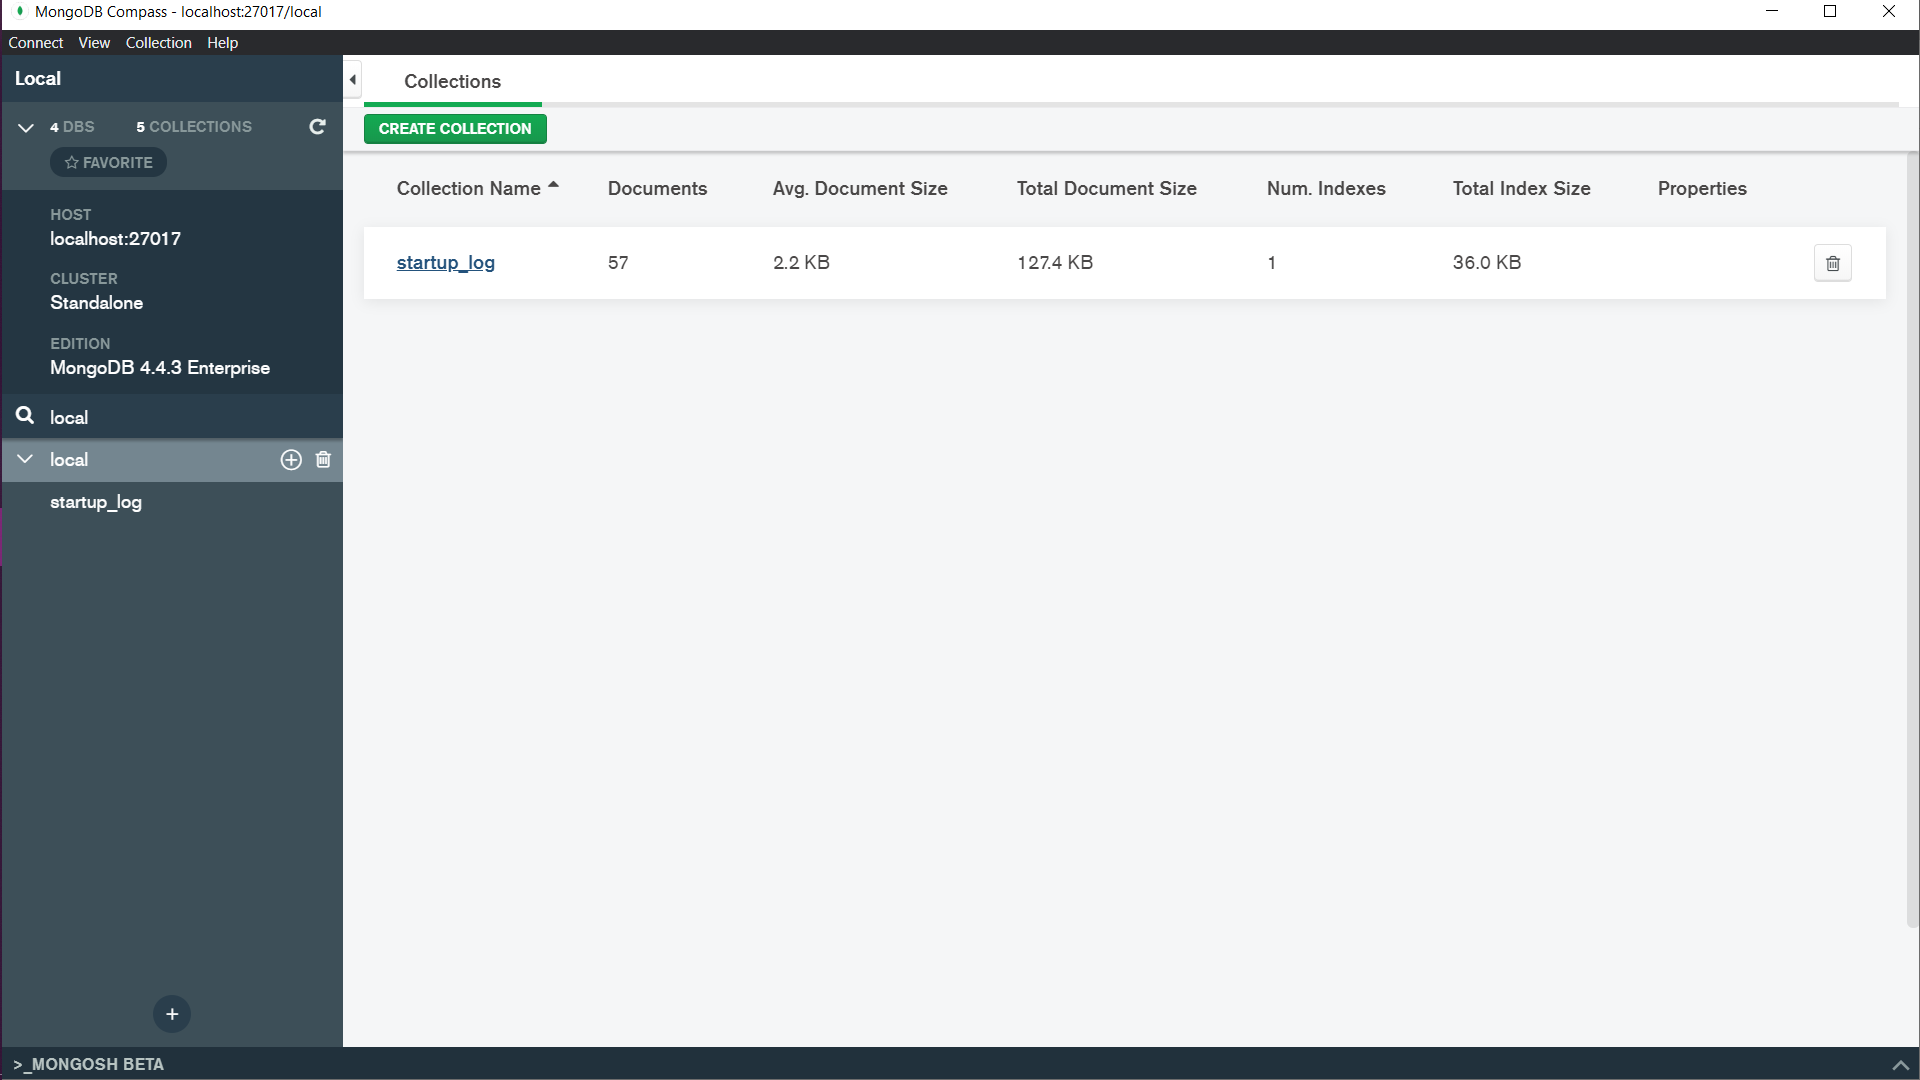Screen dimensions: 1920x1080
Task: Collapse the connection details chevron
Action: [26, 127]
